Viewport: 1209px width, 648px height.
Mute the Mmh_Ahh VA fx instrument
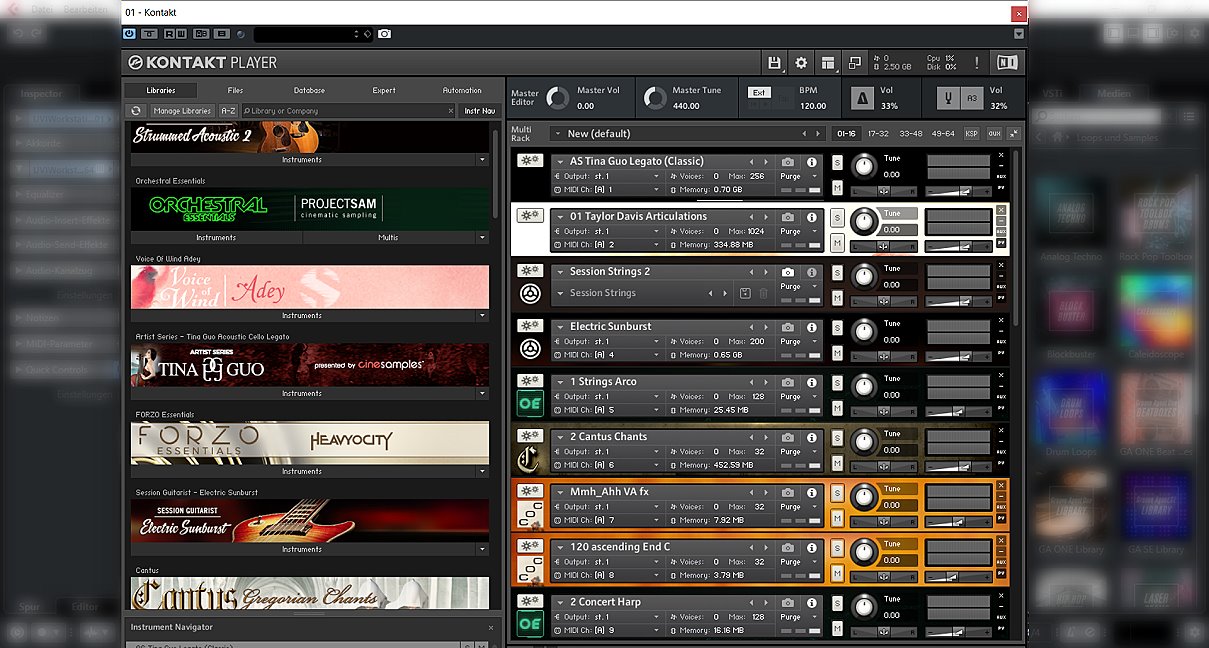pos(837,519)
